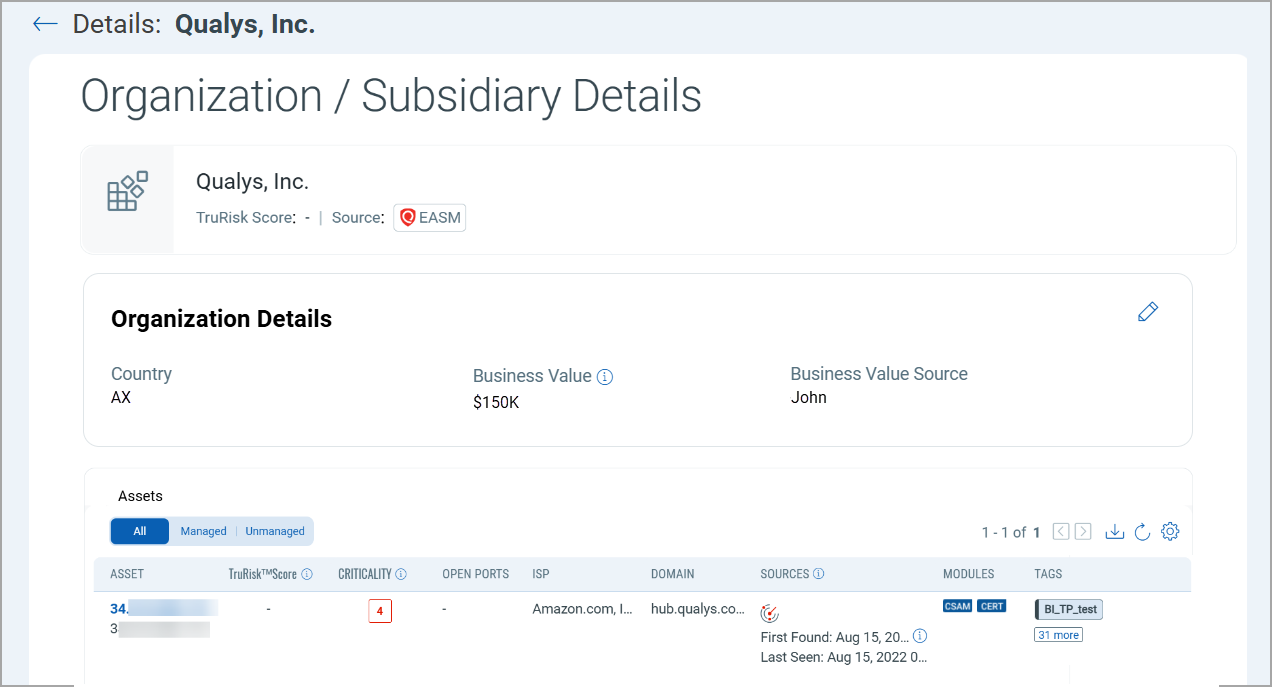Click the Business Value info icon
1272x687 pixels.
tap(605, 377)
